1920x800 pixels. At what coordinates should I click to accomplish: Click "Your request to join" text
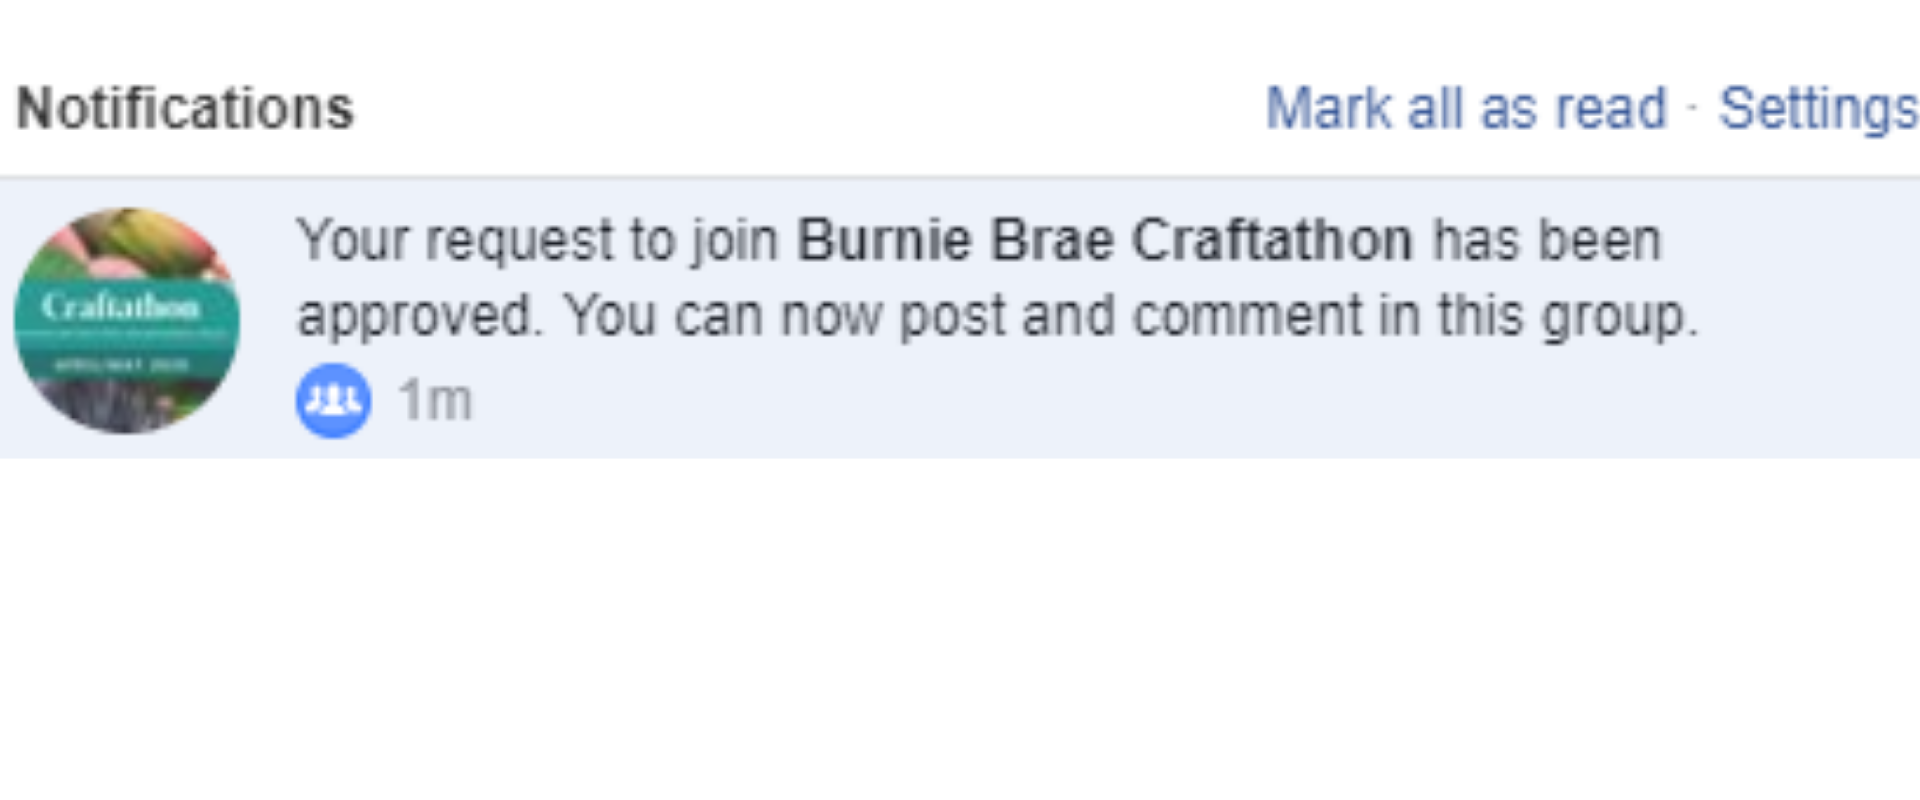click(538, 241)
